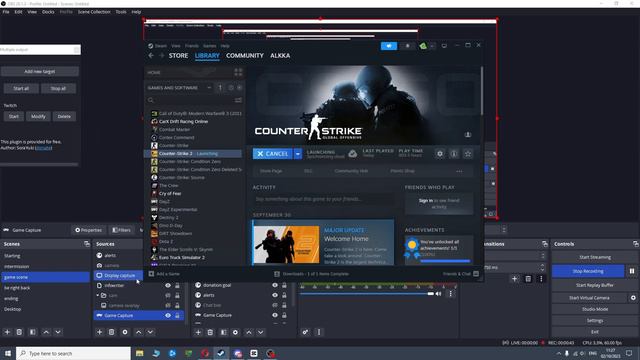Click the blue Cancel launch button
640x360 pixels.
point(273,154)
